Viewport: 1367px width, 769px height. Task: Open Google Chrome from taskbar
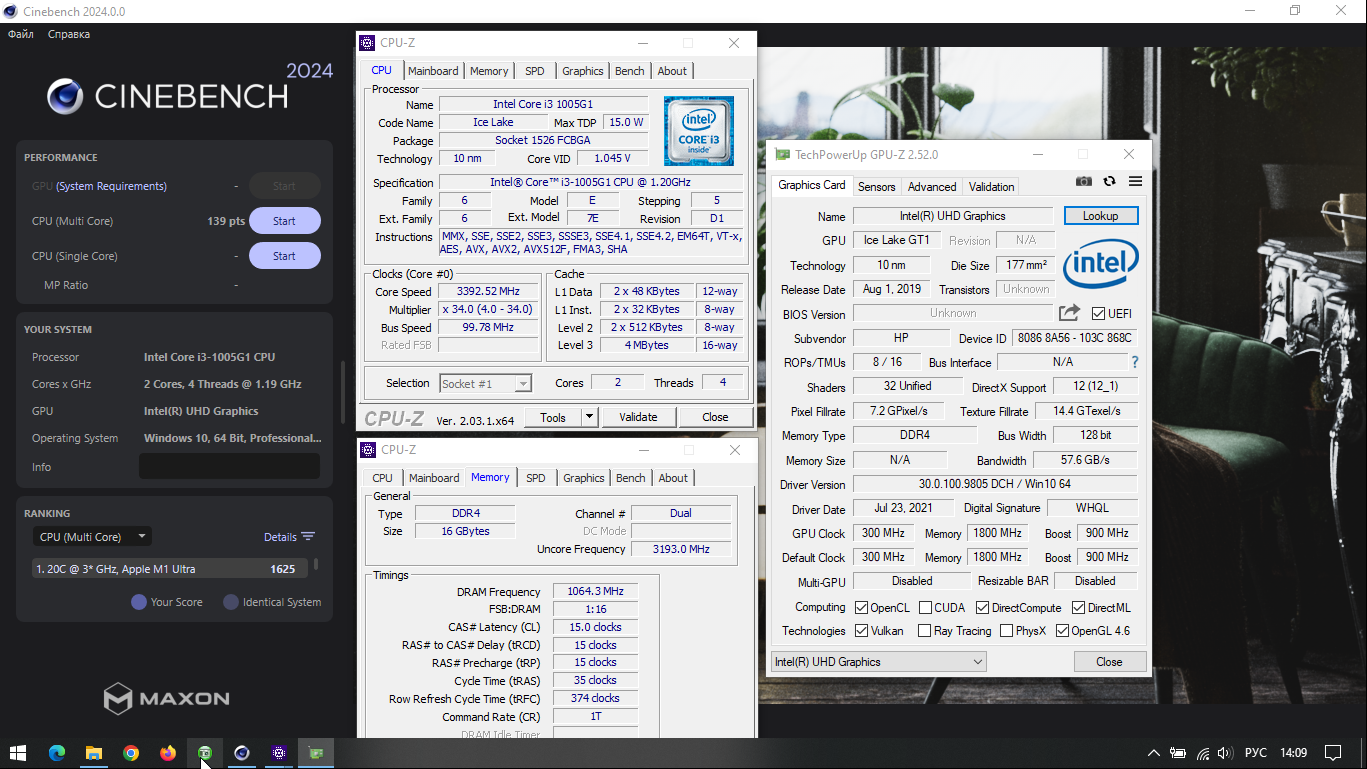tap(131, 753)
